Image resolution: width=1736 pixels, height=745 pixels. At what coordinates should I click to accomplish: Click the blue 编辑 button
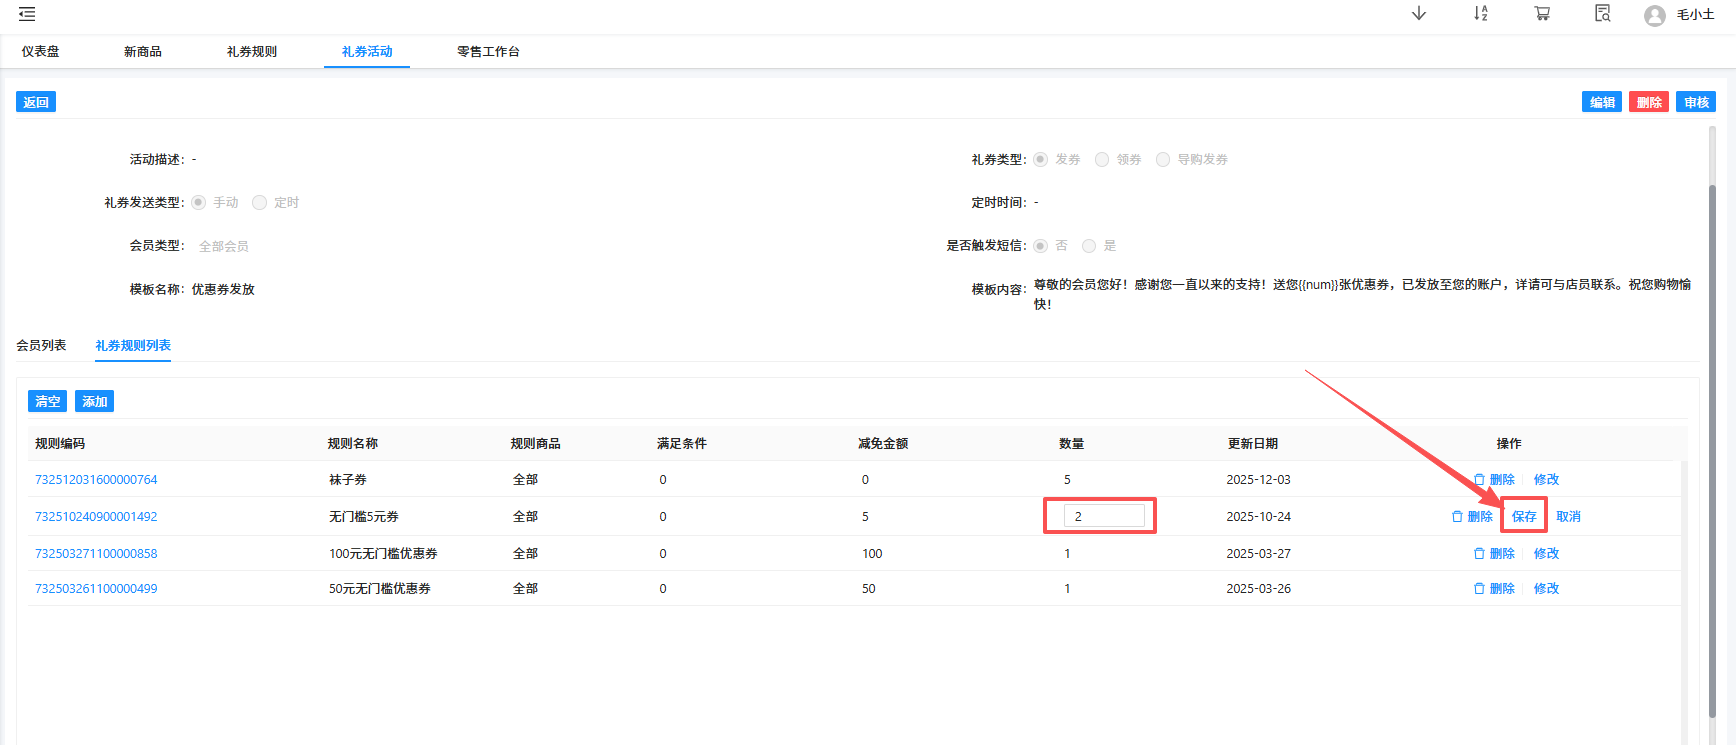(1602, 102)
